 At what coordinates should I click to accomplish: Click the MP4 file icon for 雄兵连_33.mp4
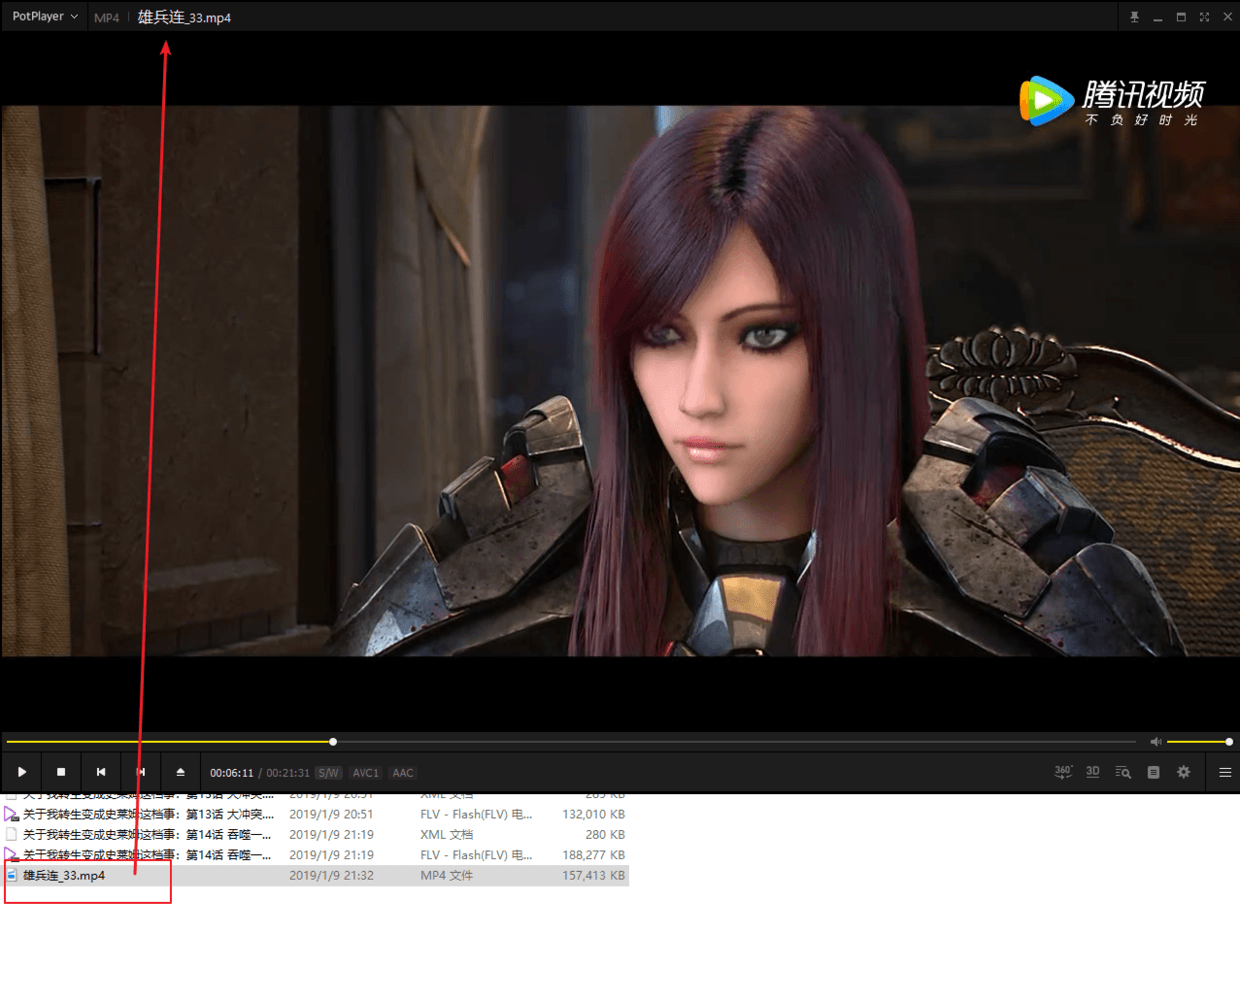pyautogui.click(x=12, y=875)
